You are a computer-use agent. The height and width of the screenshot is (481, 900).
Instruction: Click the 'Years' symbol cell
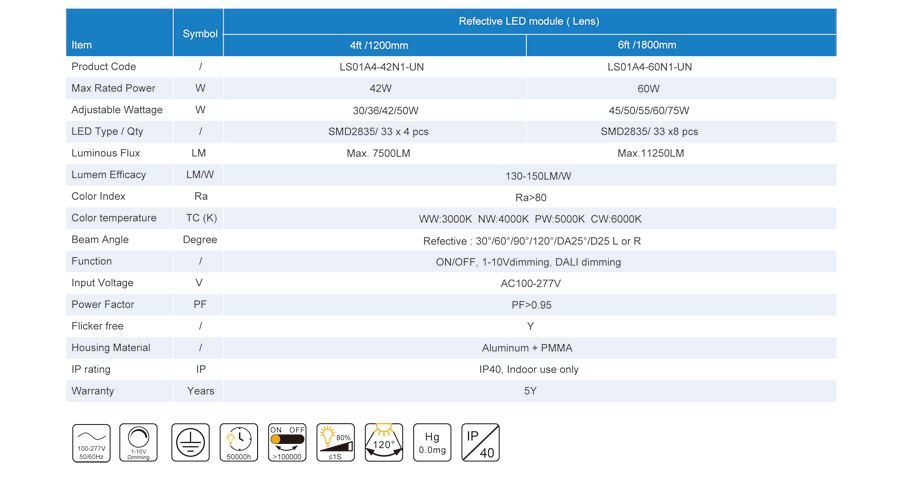(200, 391)
